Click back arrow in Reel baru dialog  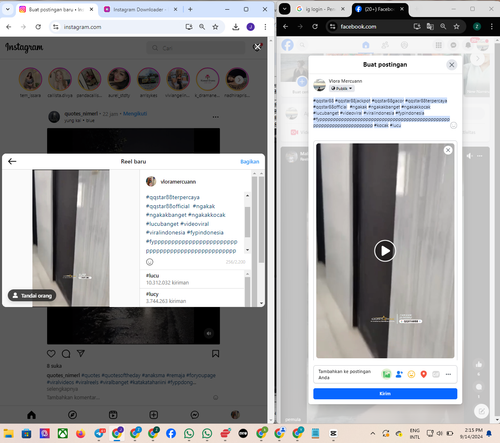[x=12, y=162]
